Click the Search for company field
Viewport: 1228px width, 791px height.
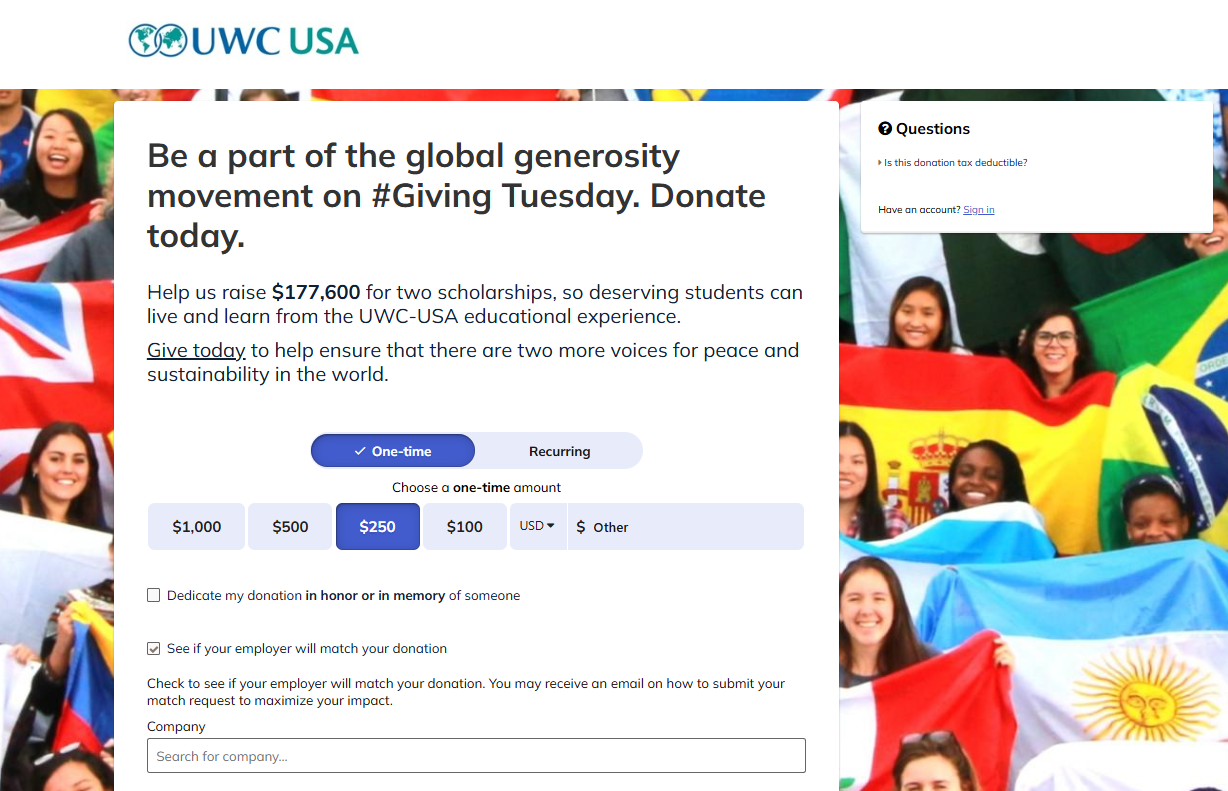476,756
